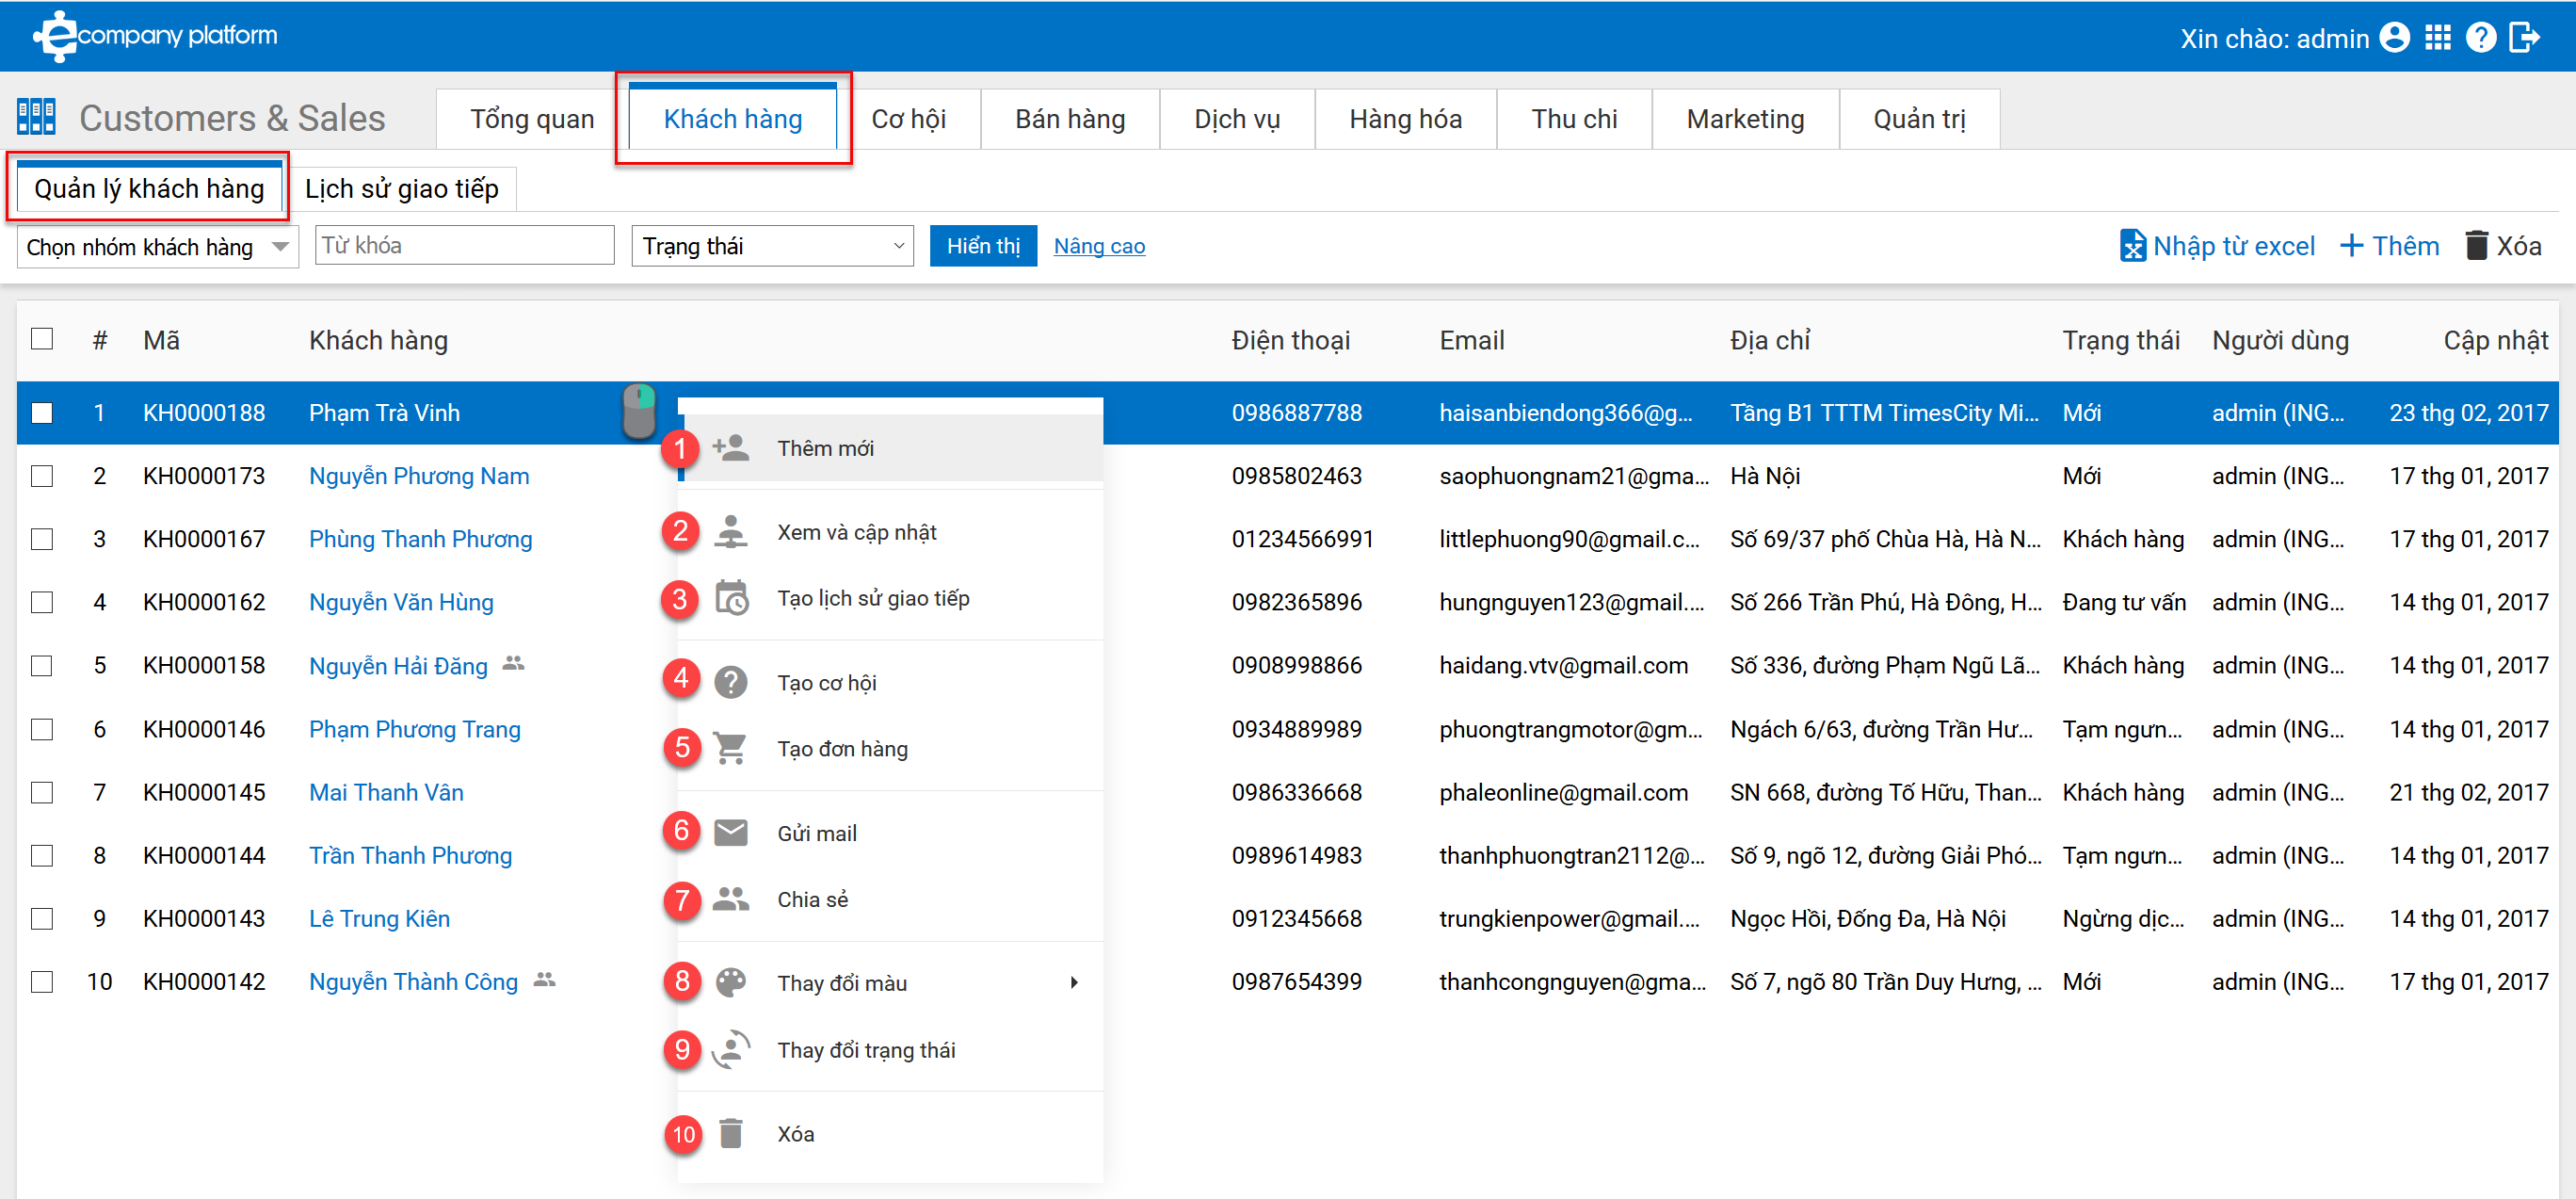Toggle the select-all checkbox in table header
This screenshot has height=1199, width=2576.
coord(42,339)
